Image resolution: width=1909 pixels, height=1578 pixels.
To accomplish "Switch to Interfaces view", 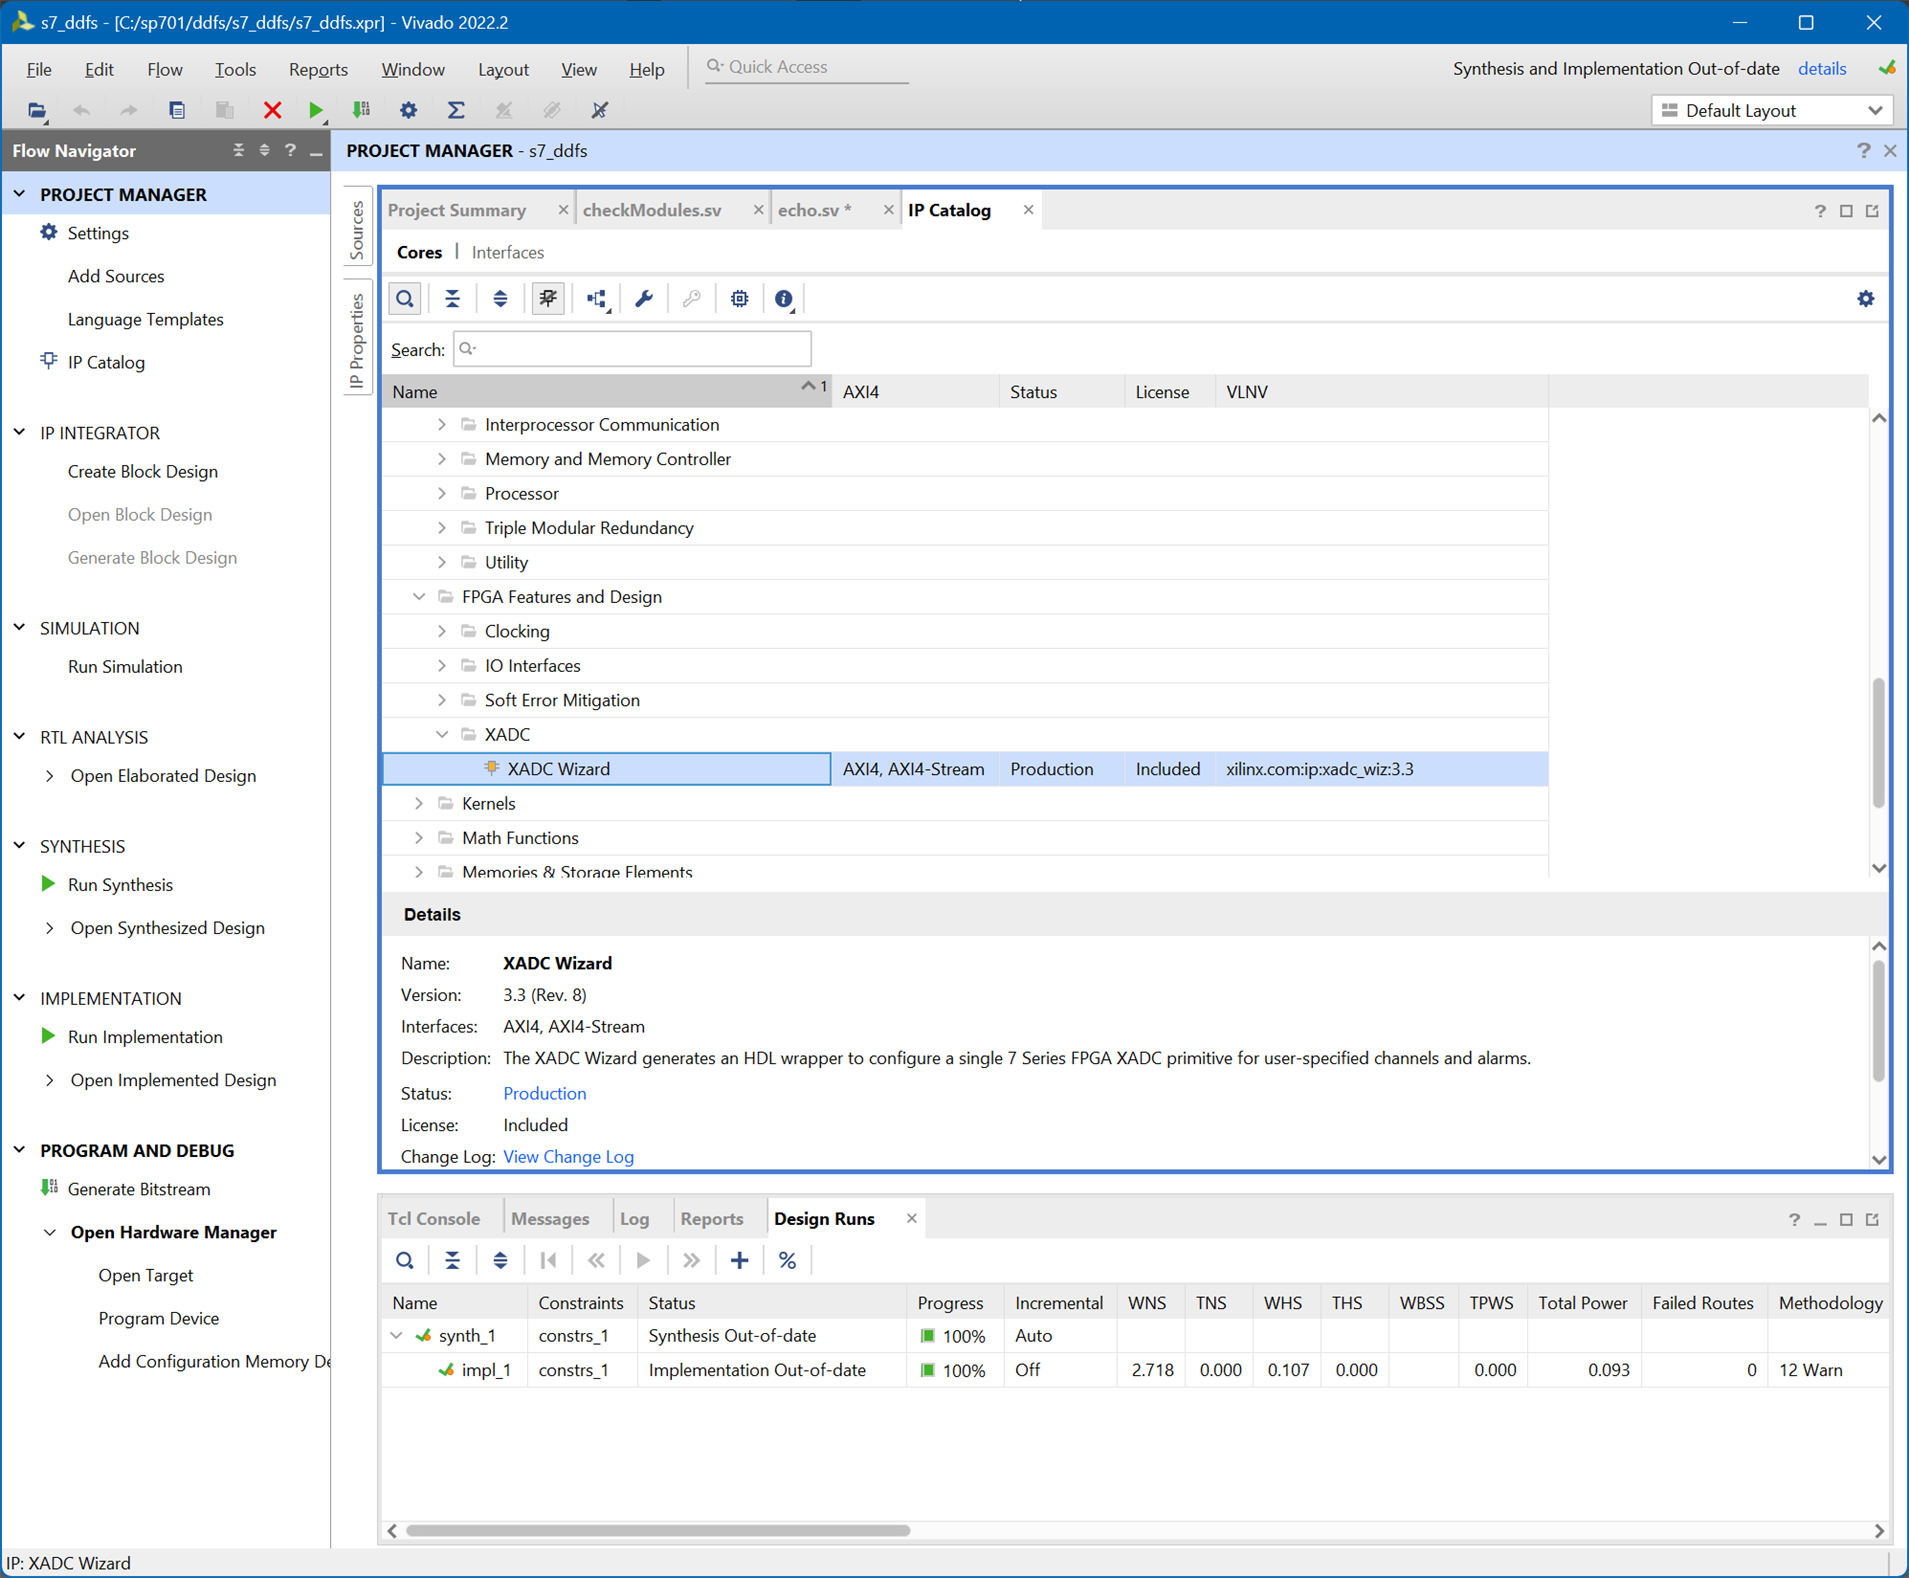I will (x=508, y=253).
